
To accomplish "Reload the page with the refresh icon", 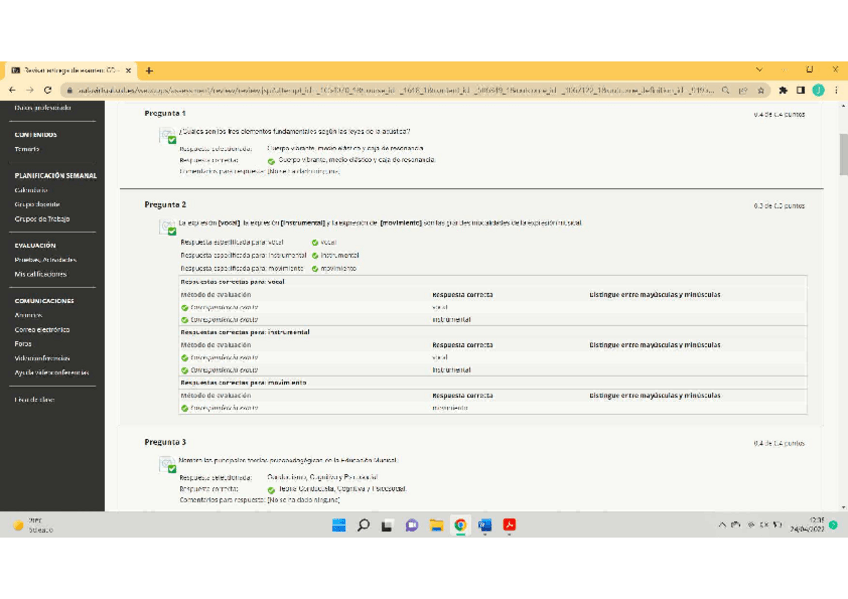I will click(x=49, y=90).
